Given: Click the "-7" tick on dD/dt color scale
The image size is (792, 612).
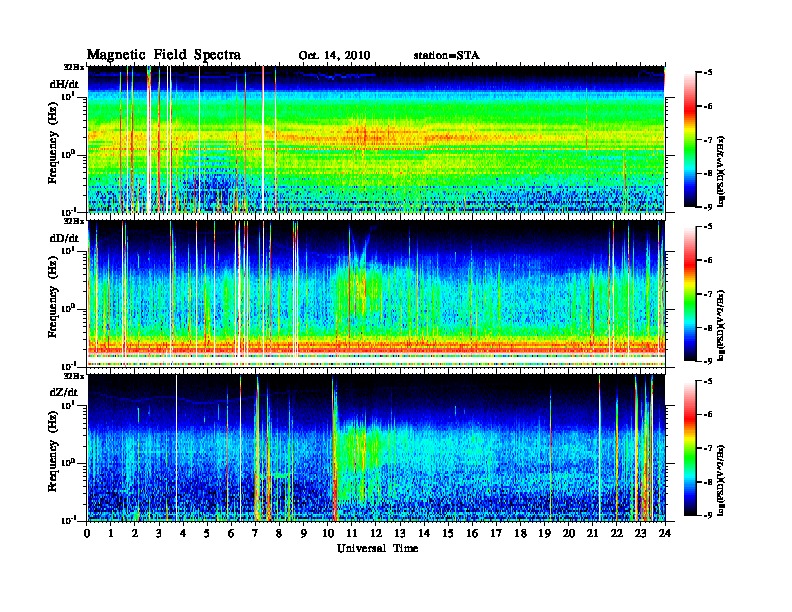Looking at the screenshot, I should click(x=708, y=294).
